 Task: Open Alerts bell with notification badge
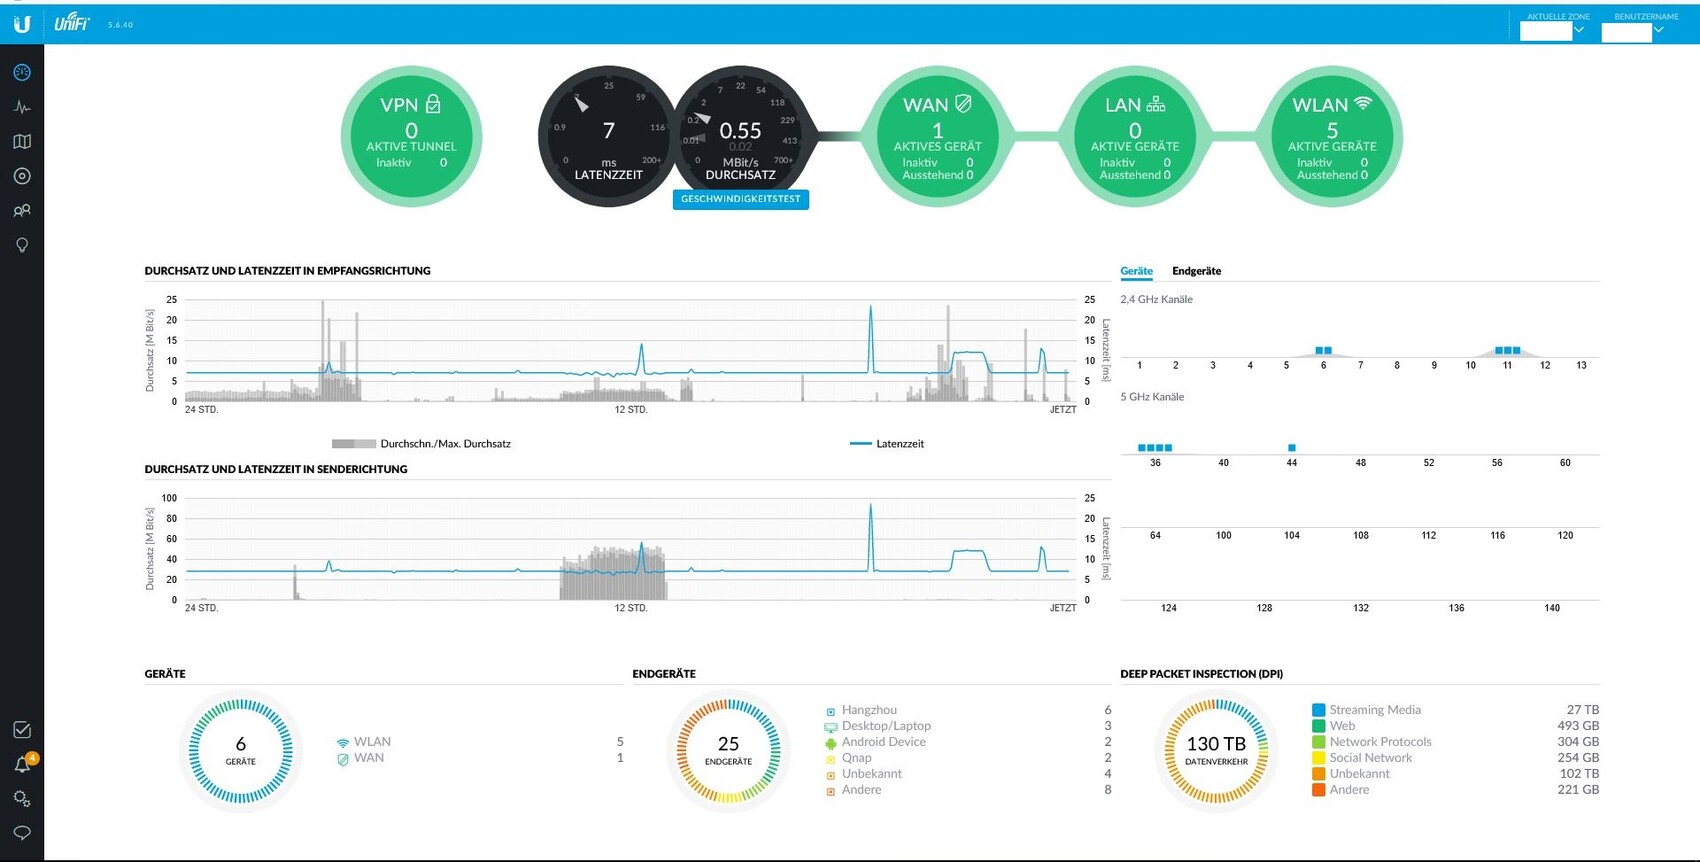(22, 765)
